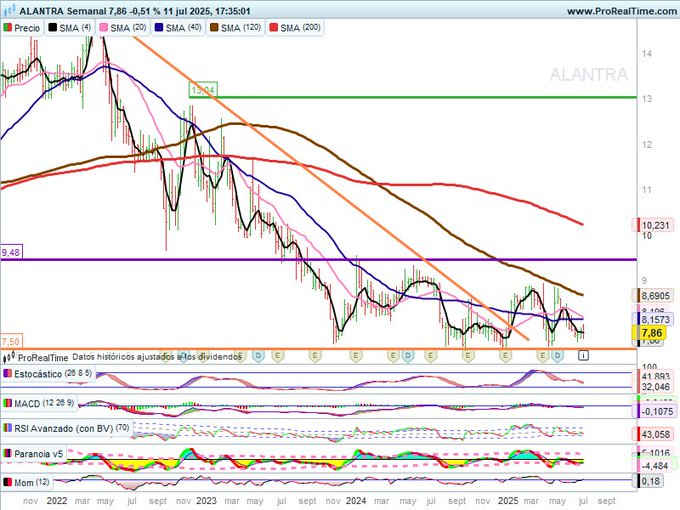Viewport: 680px width, 510px height.
Task: Click the pink color swatch of SMA (20)
Action: tap(104, 28)
